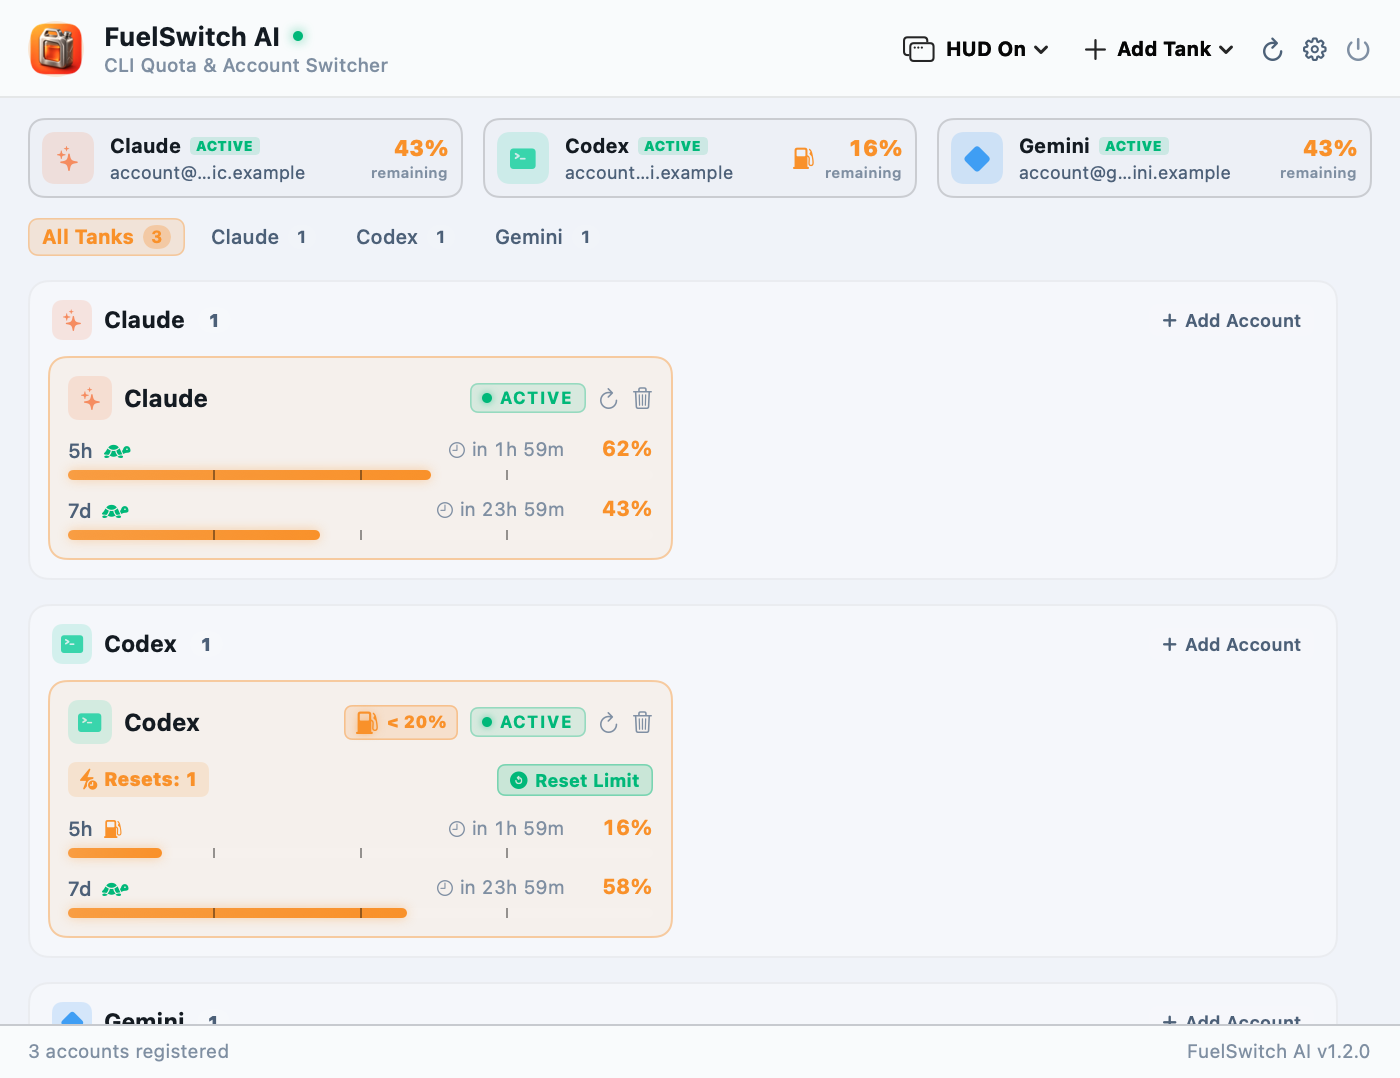Click the '43%' value on Claude's 7d row
The height and width of the screenshot is (1078, 1400).
627,509
